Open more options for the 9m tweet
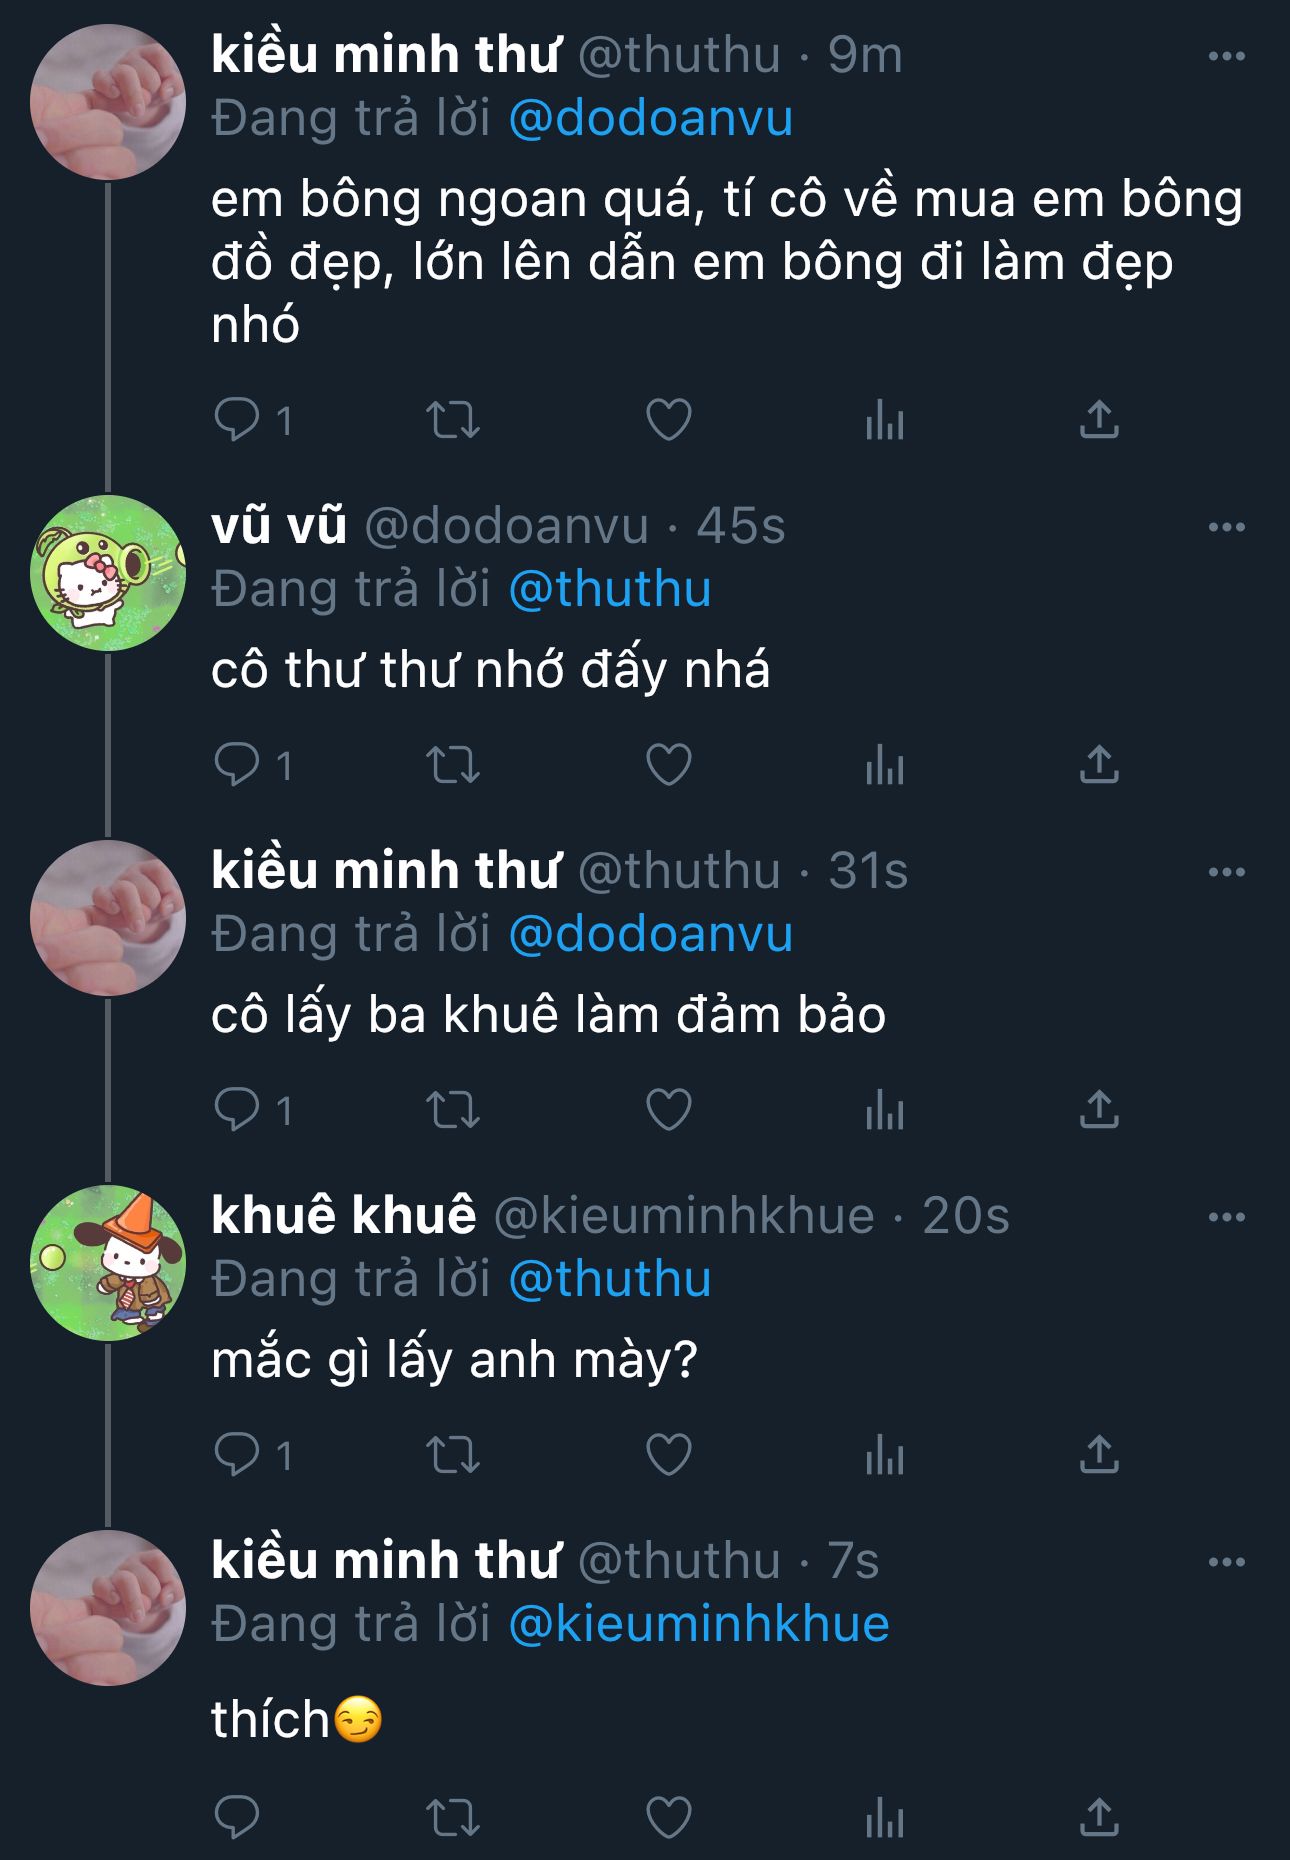The height and width of the screenshot is (1860, 1290). click(1226, 56)
